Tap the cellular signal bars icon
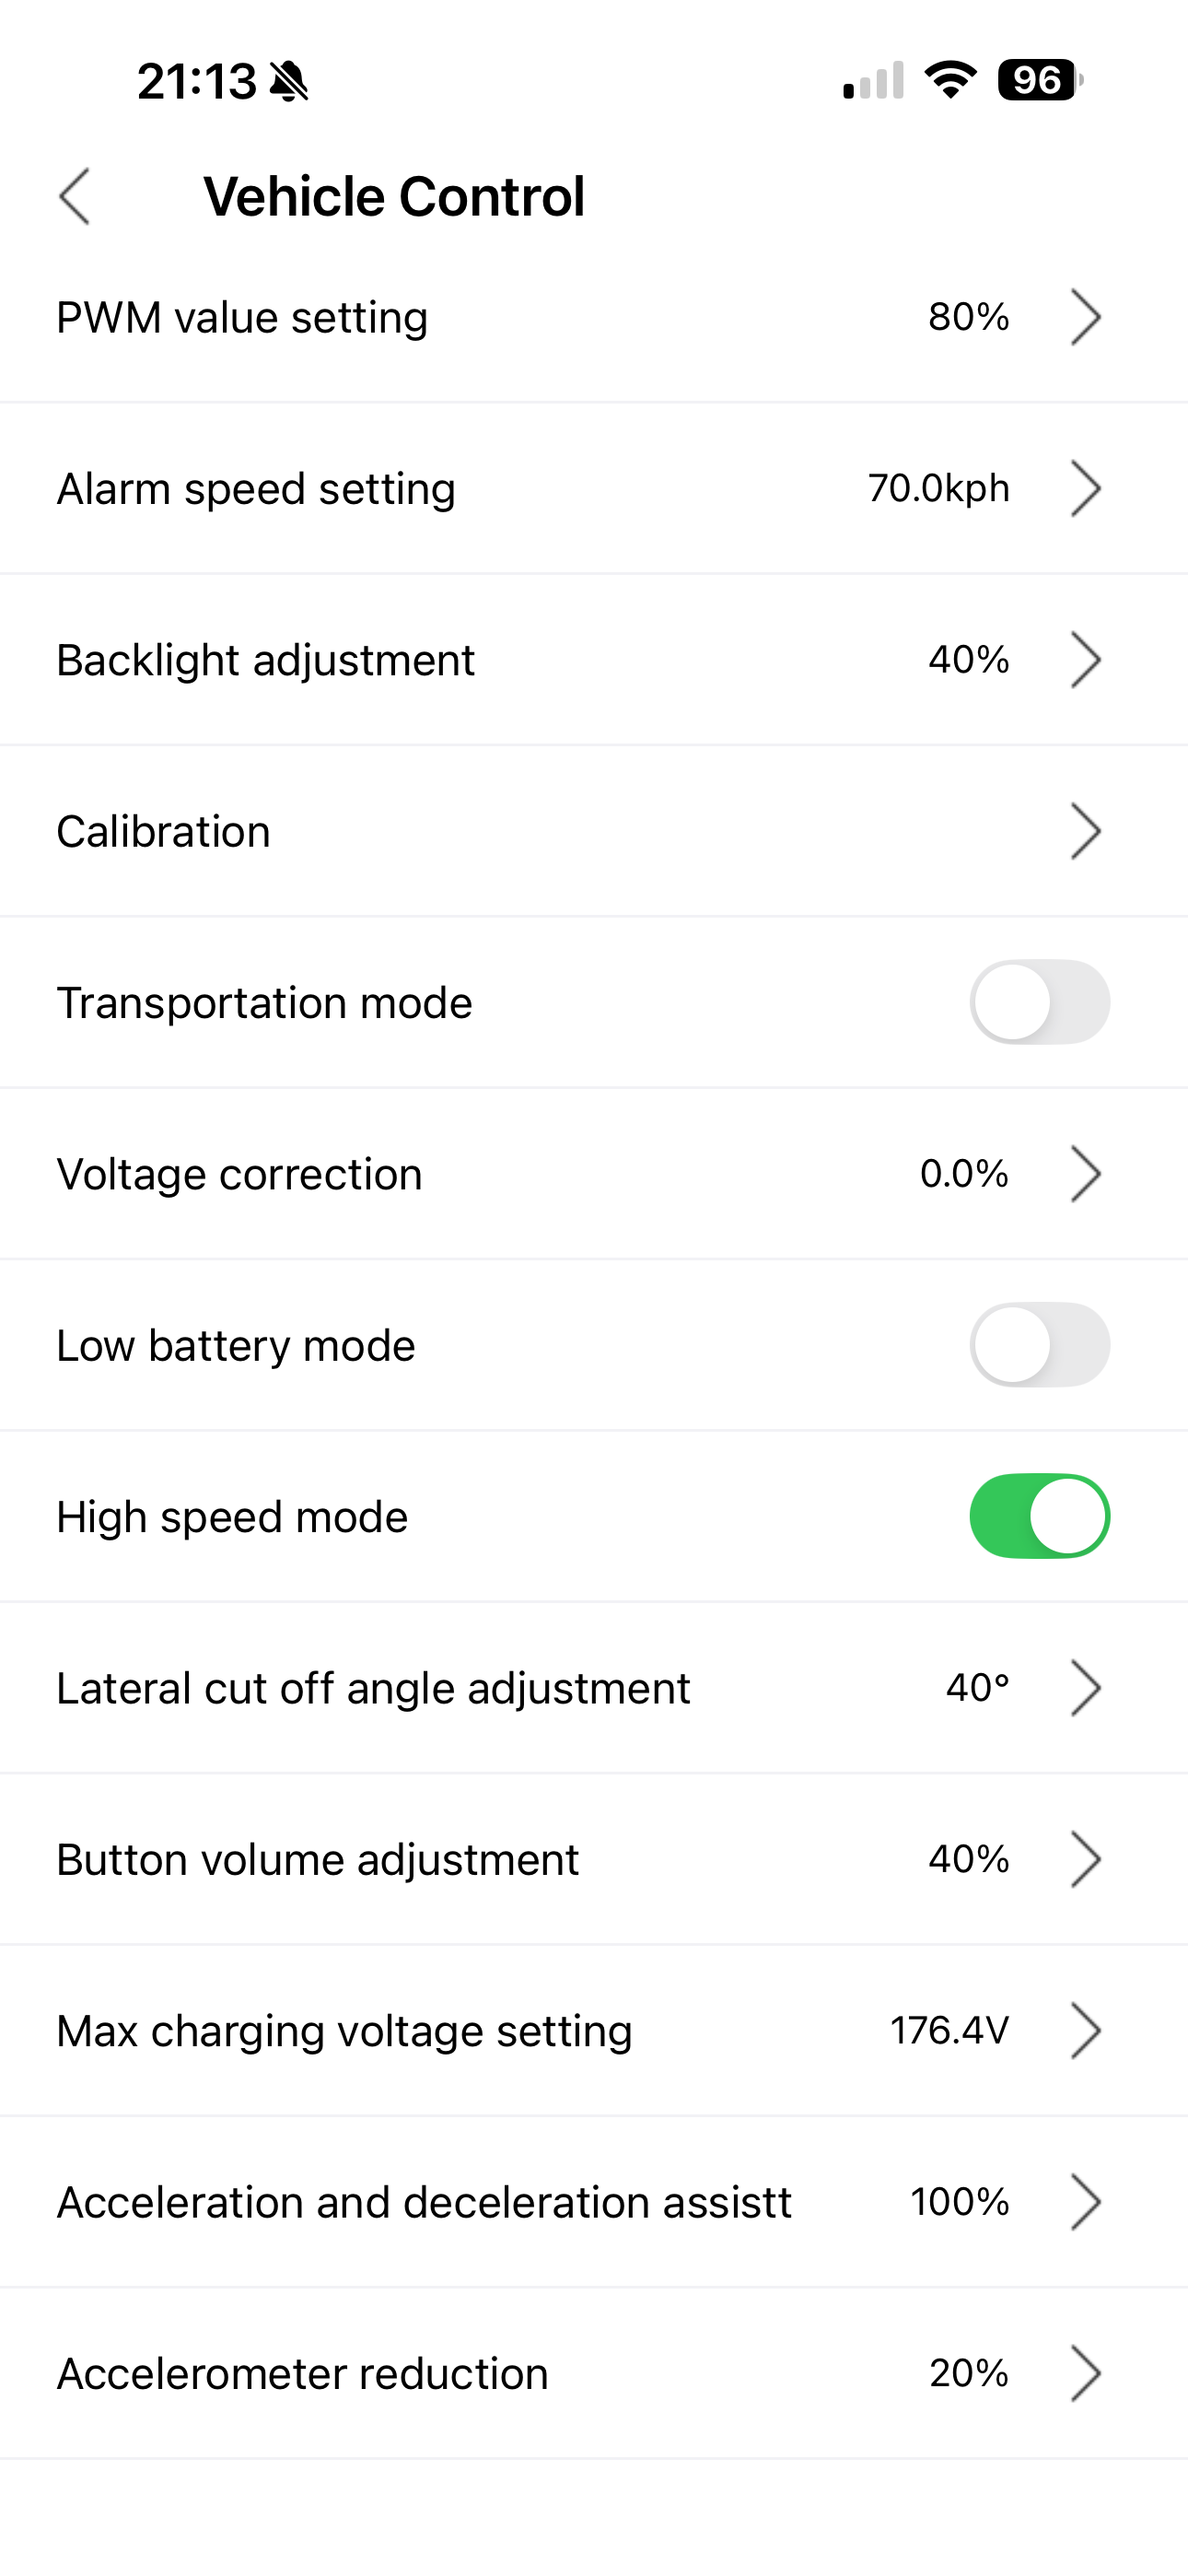Viewport: 1188px width, 2576px height. point(873,80)
